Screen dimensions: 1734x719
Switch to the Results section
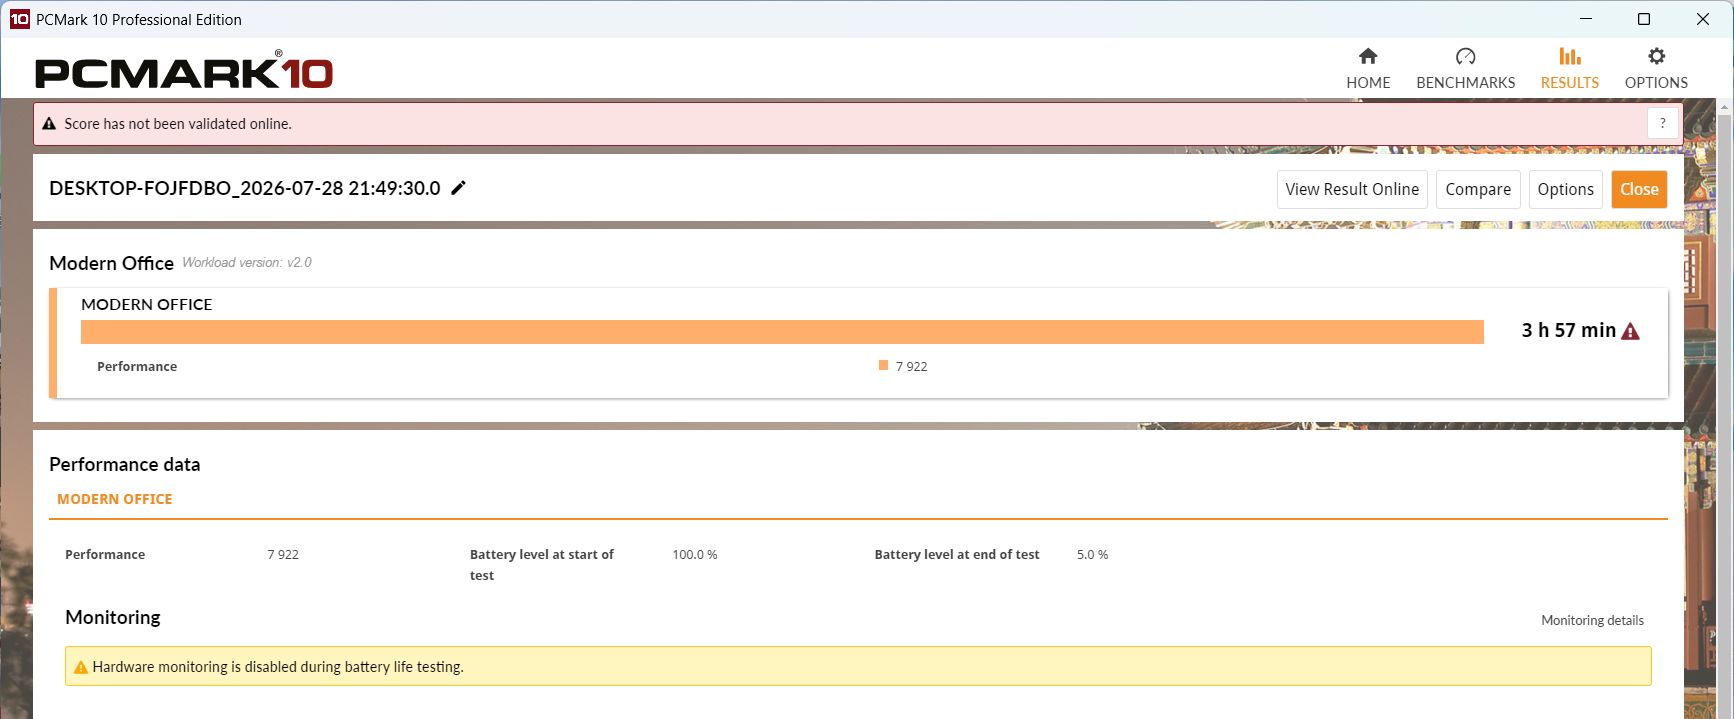[x=1569, y=68]
